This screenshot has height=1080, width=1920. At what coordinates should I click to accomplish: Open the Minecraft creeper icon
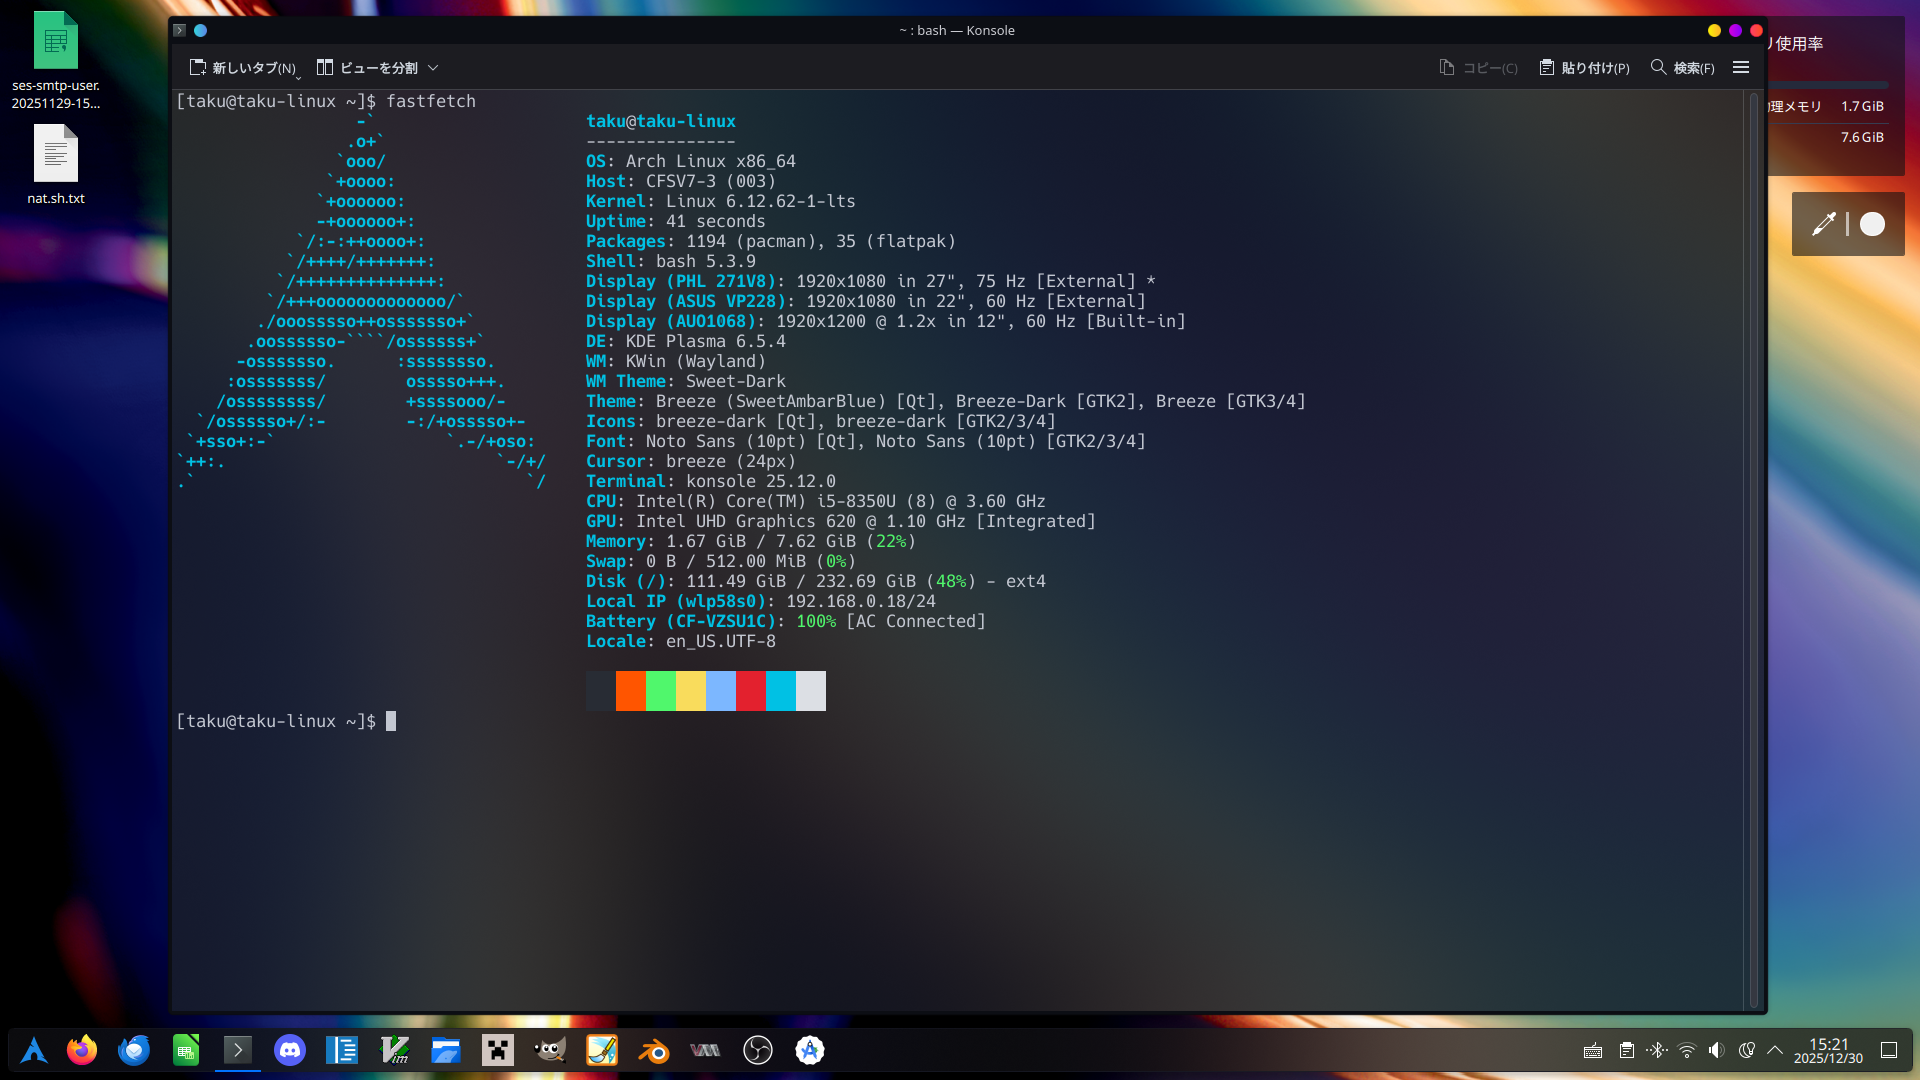pos(498,1050)
